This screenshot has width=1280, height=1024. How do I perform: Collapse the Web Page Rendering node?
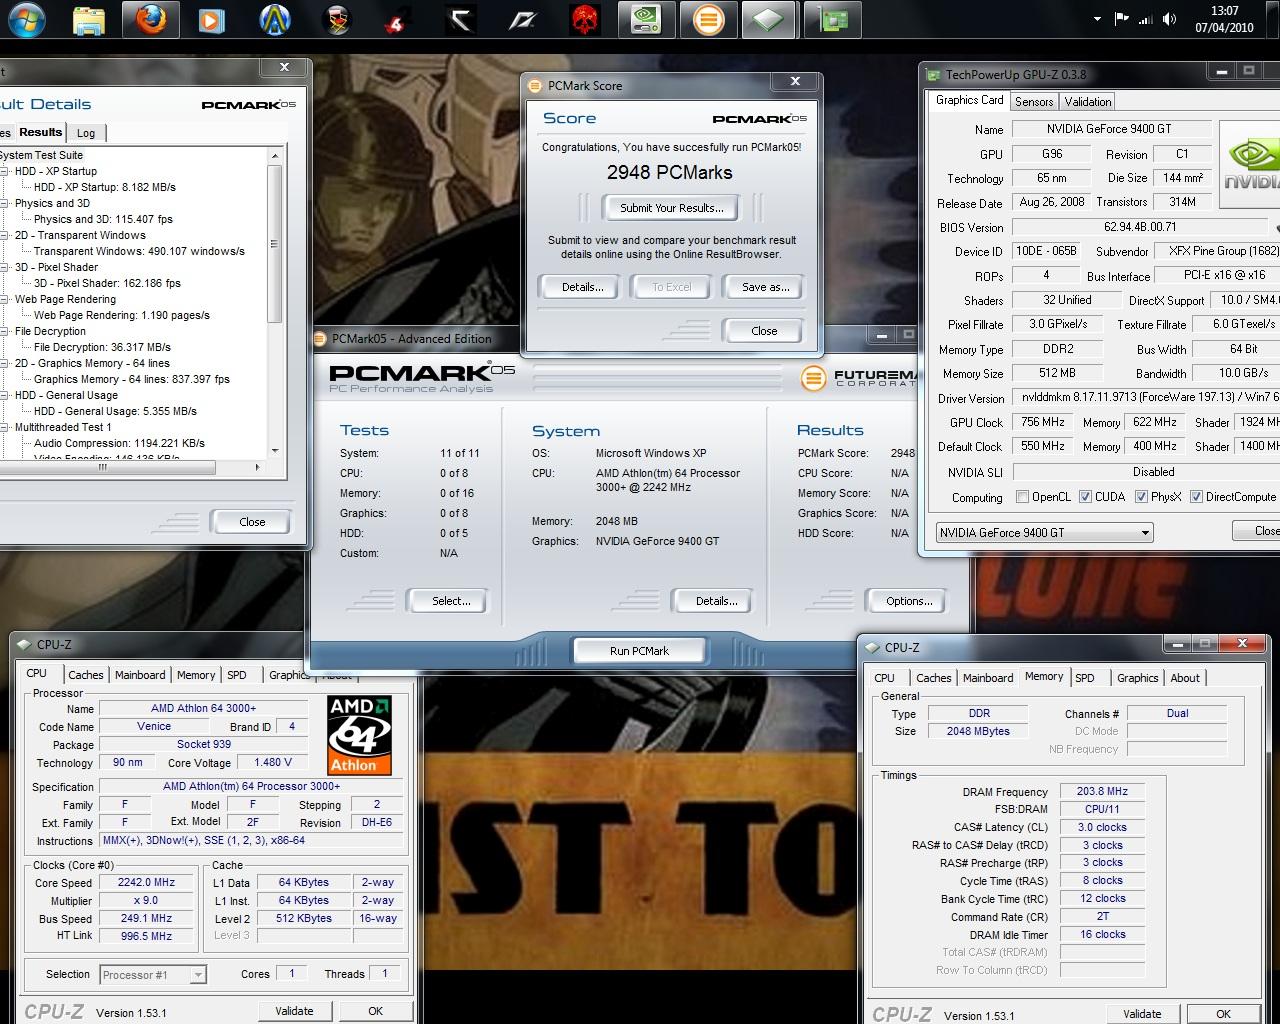tap(4, 299)
